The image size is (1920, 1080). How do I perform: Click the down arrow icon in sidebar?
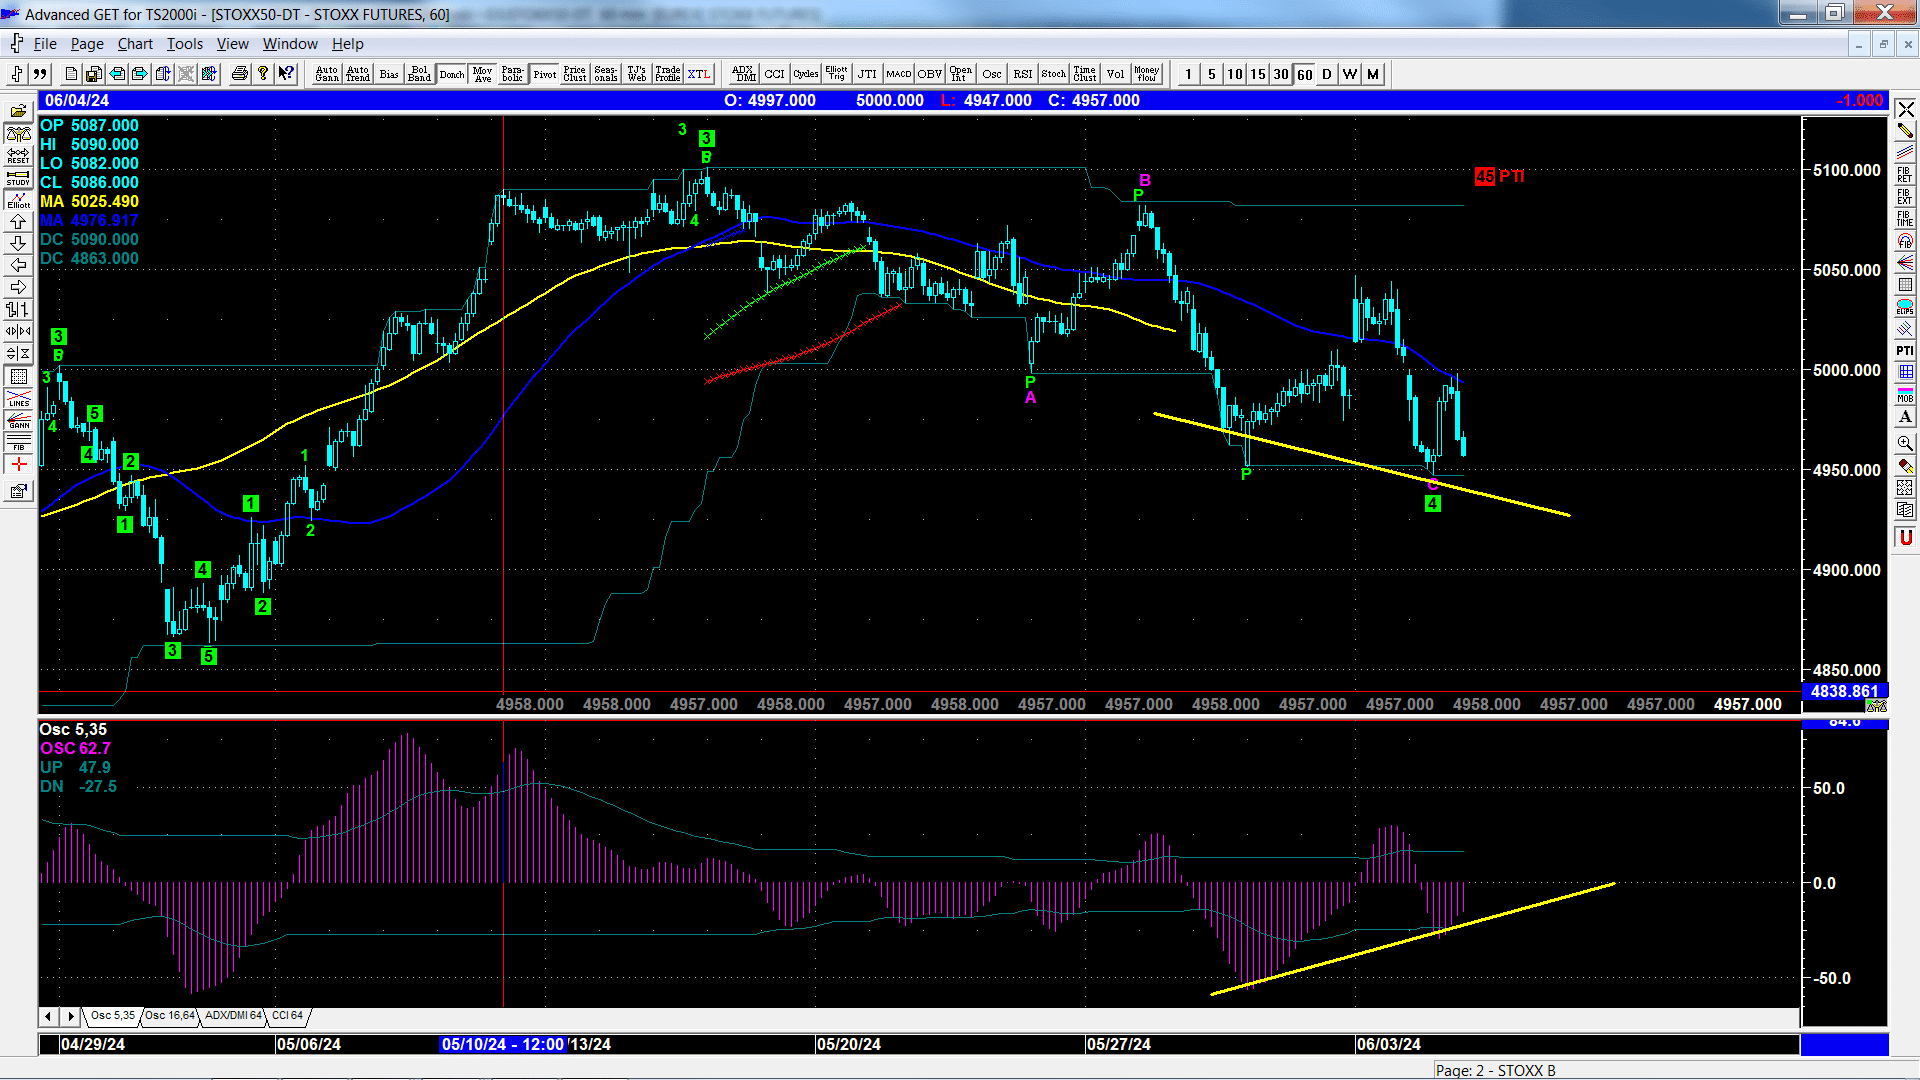(19, 244)
